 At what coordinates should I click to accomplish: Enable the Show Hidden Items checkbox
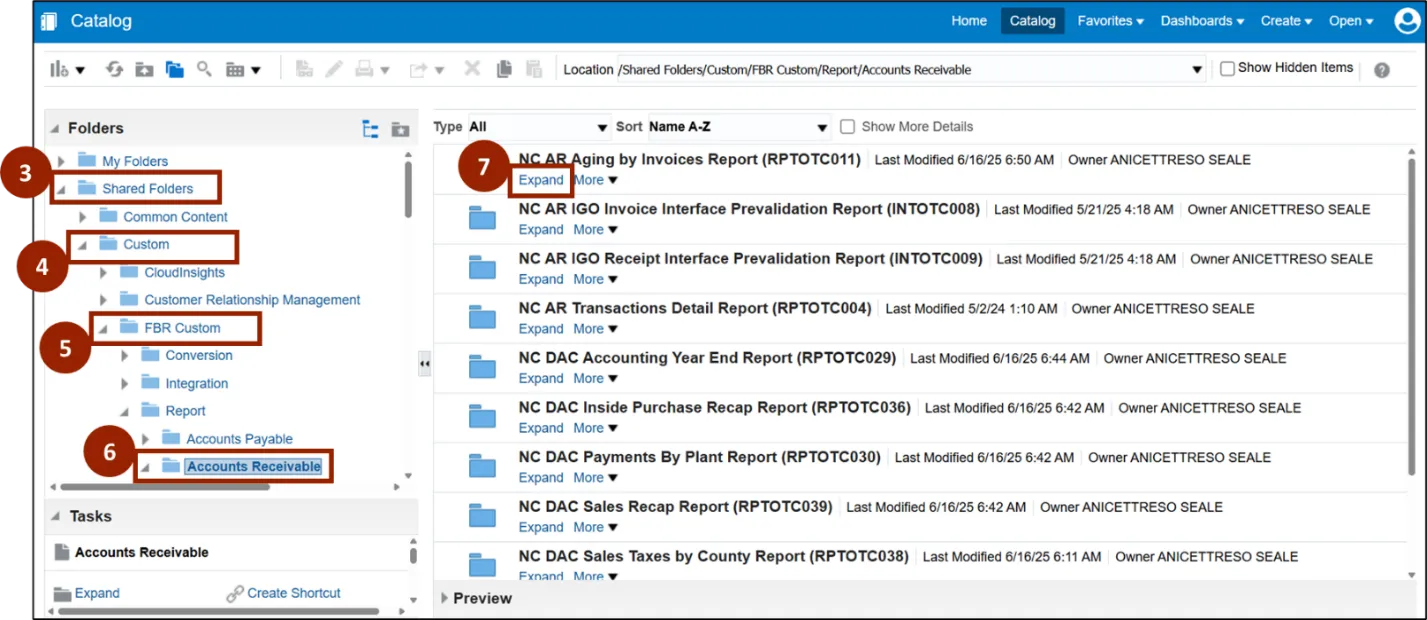pyautogui.click(x=1227, y=69)
